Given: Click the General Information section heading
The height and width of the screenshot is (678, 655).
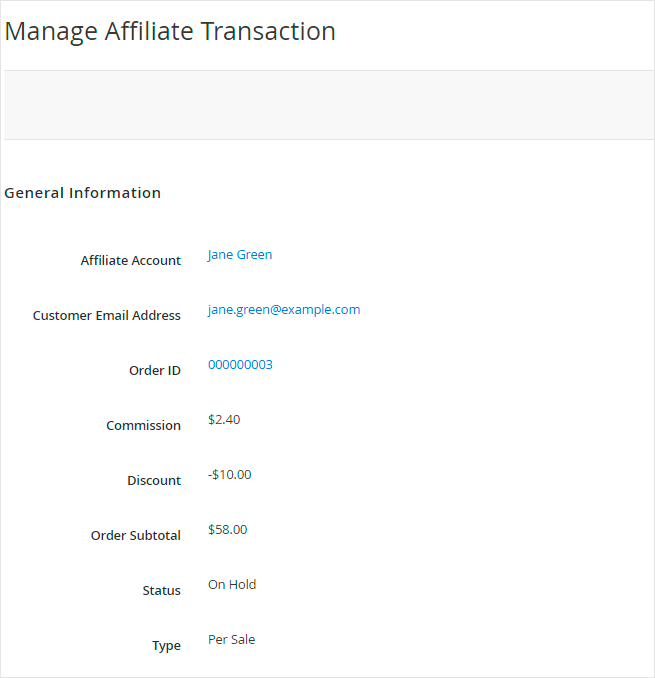Looking at the screenshot, I should [83, 193].
